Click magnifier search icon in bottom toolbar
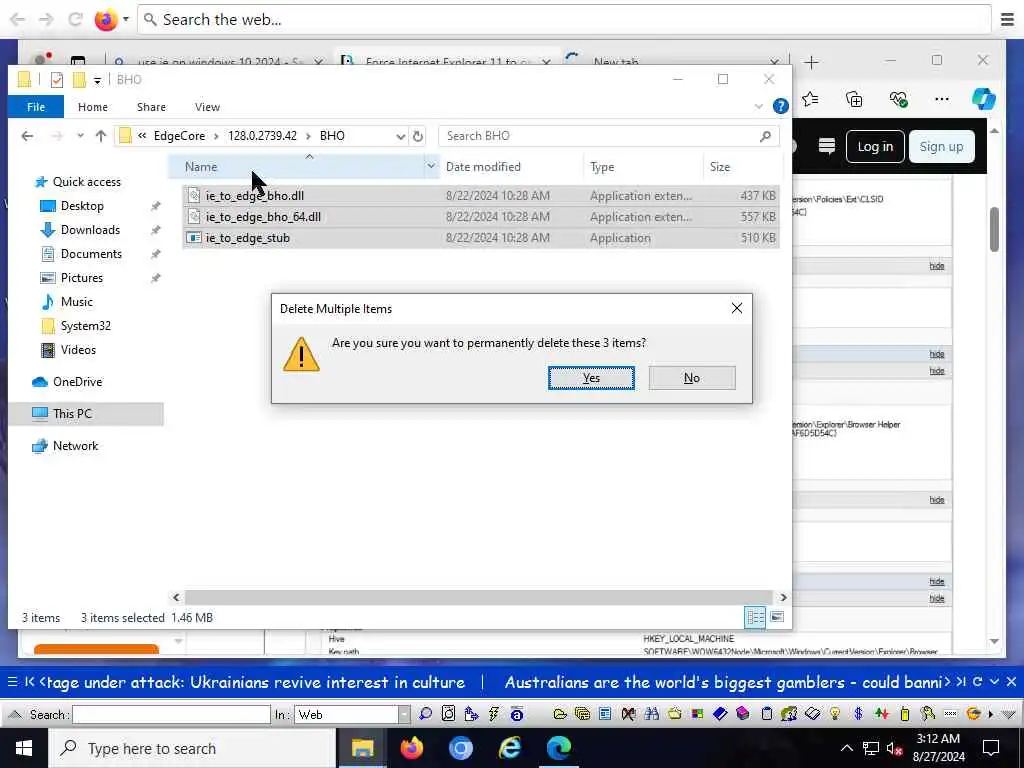 [x=426, y=714]
